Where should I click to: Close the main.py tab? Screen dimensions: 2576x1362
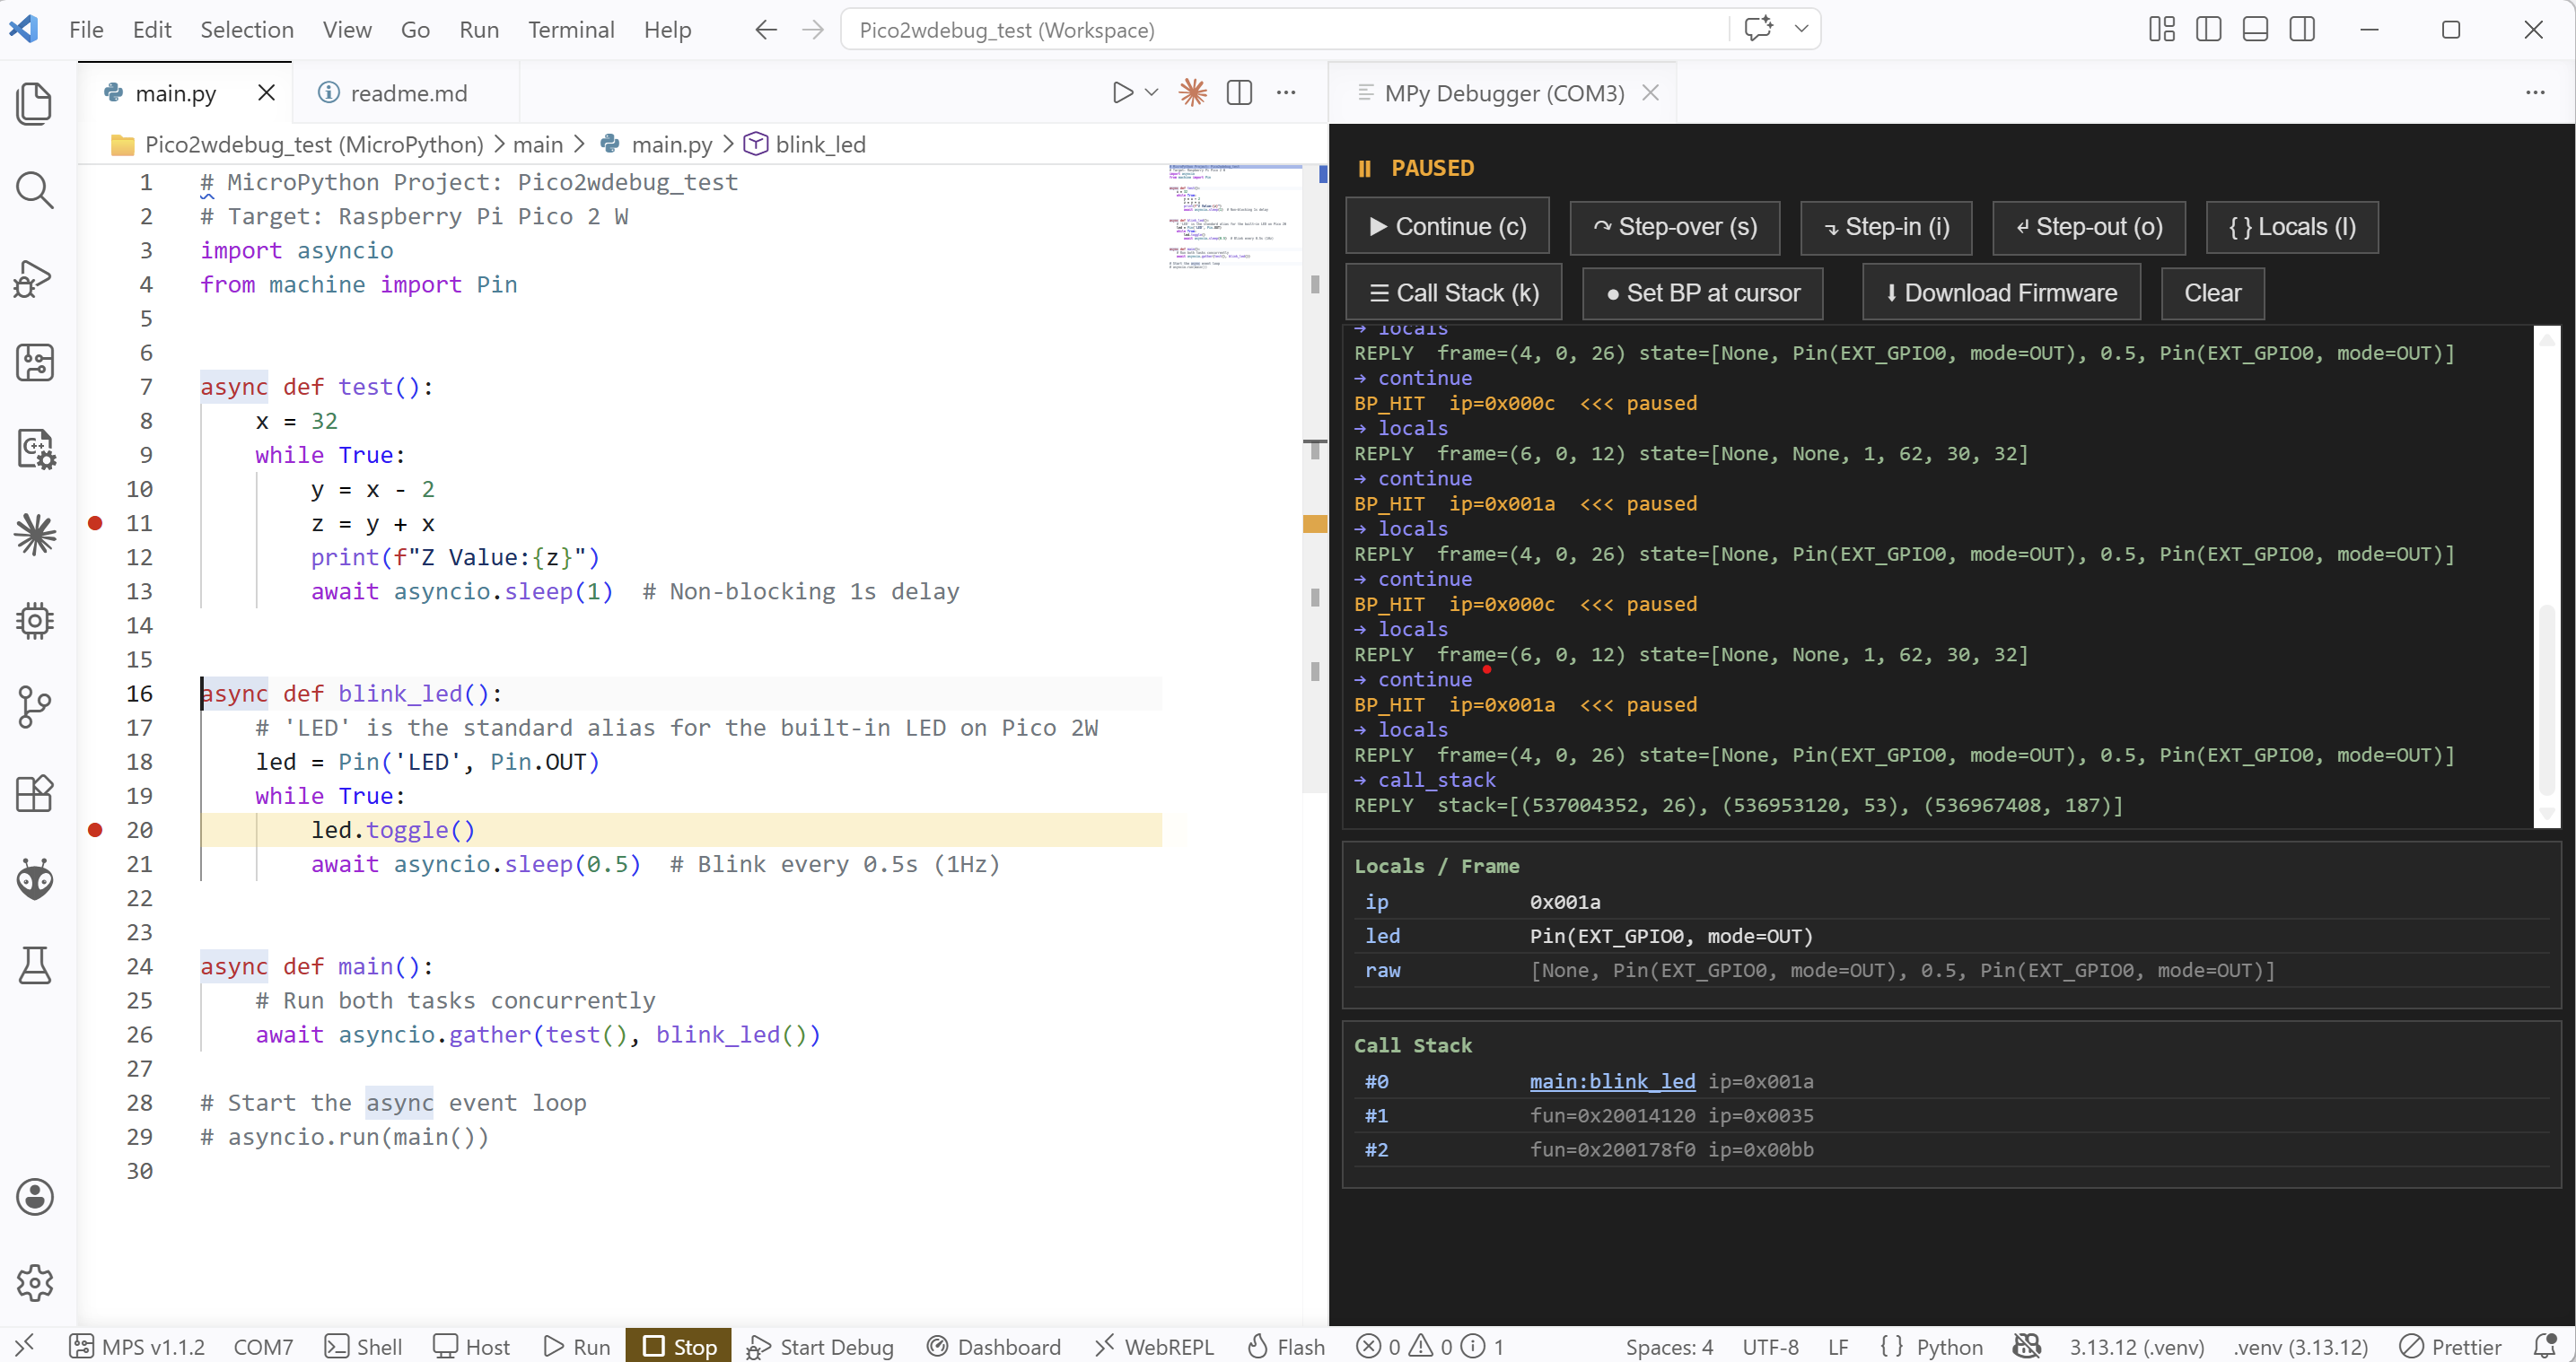pos(266,93)
